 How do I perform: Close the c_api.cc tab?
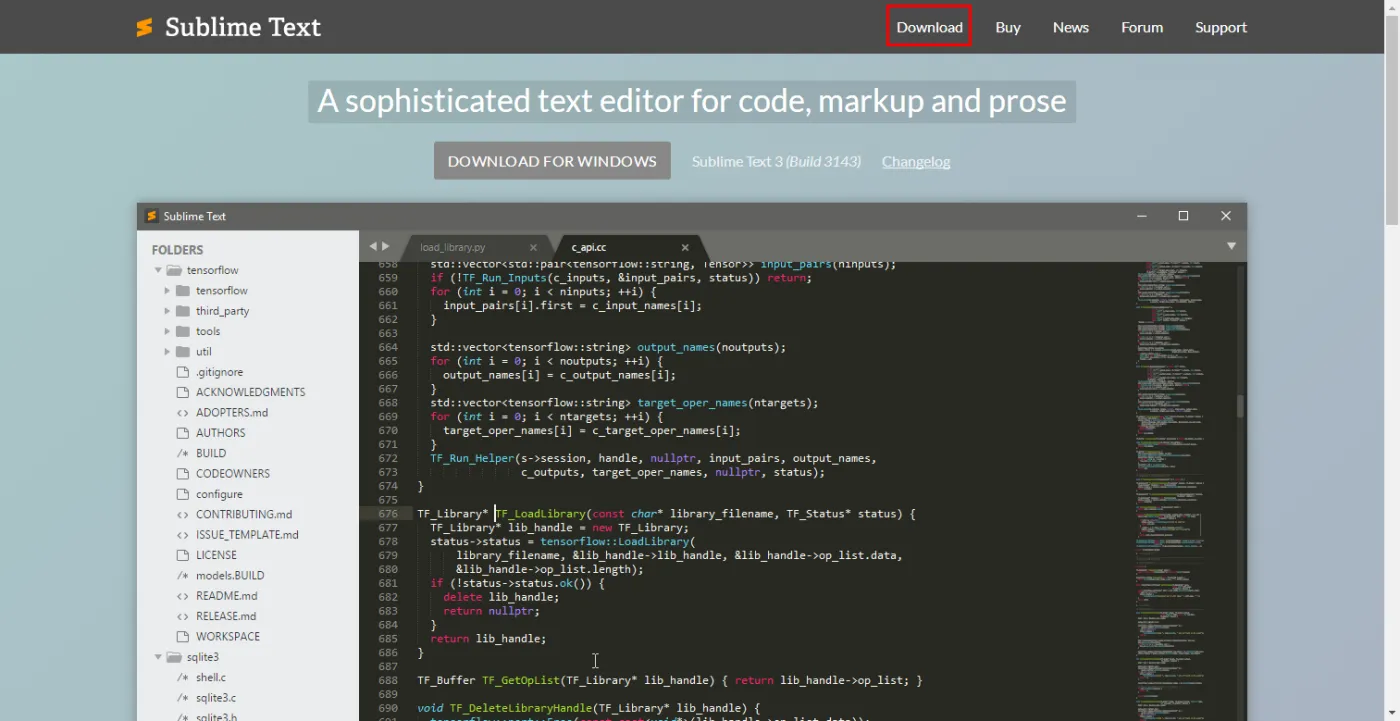tap(685, 247)
